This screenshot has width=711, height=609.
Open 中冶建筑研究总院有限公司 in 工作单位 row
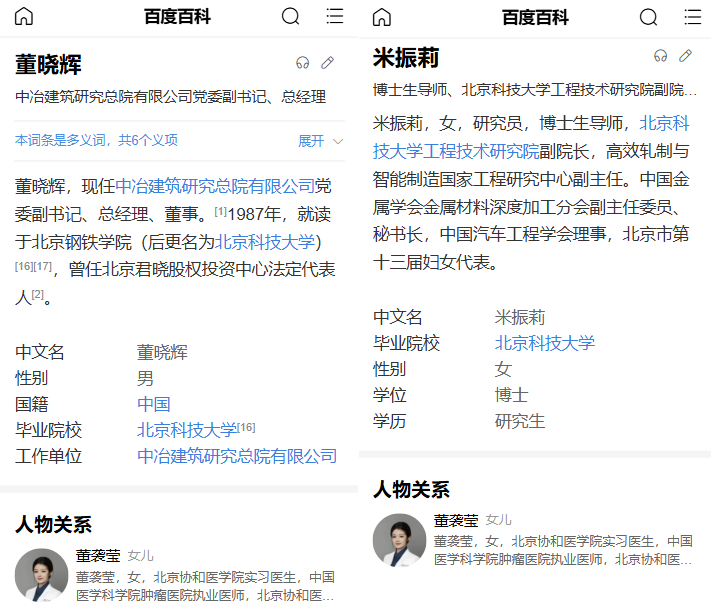(x=237, y=456)
